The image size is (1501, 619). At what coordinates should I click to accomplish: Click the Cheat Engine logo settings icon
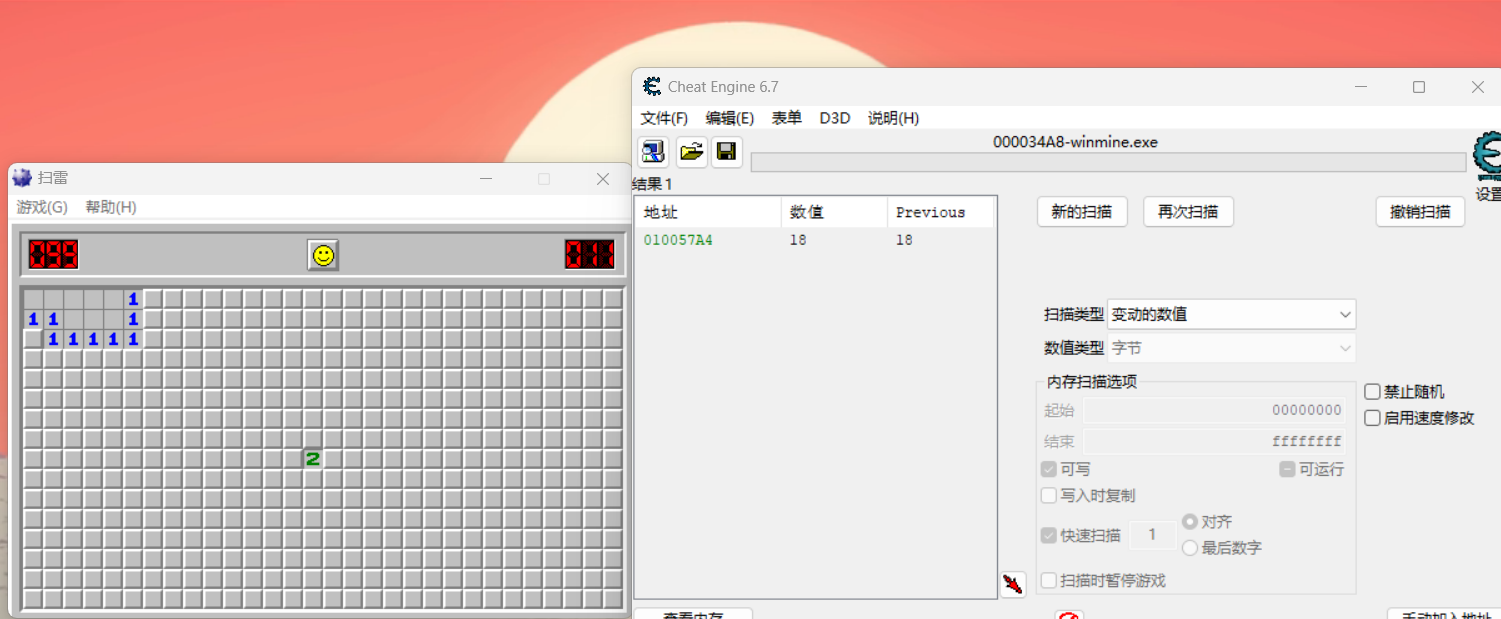coord(1488,156)
